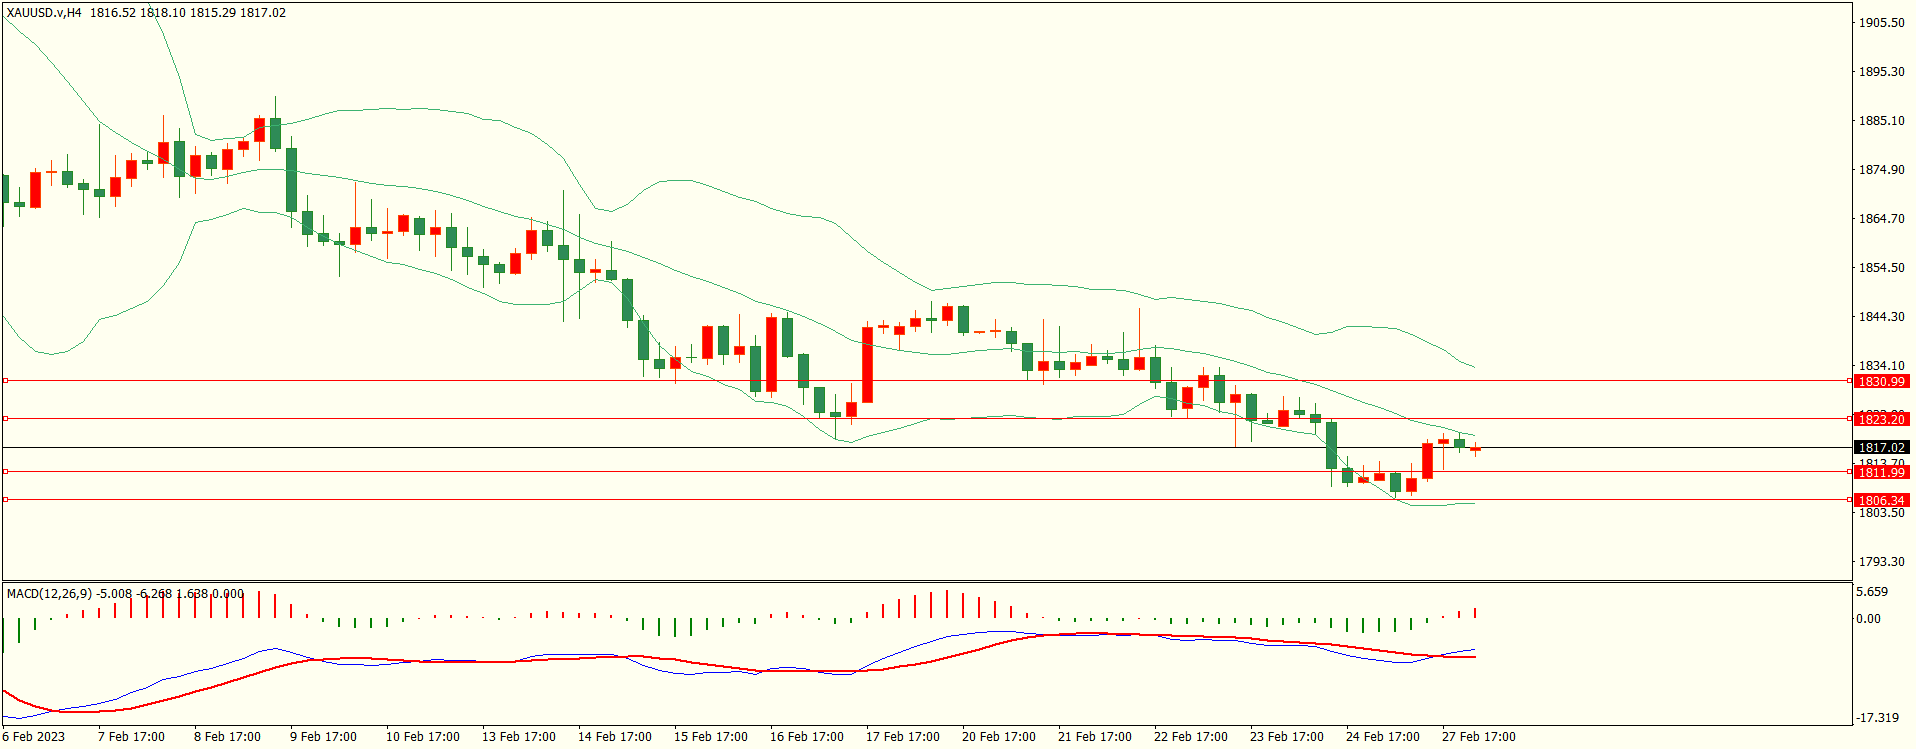Viewport: 1916px width, 749px height.
Task: Select the 1811.99 red price level tag
Action: pos(1880,472)
